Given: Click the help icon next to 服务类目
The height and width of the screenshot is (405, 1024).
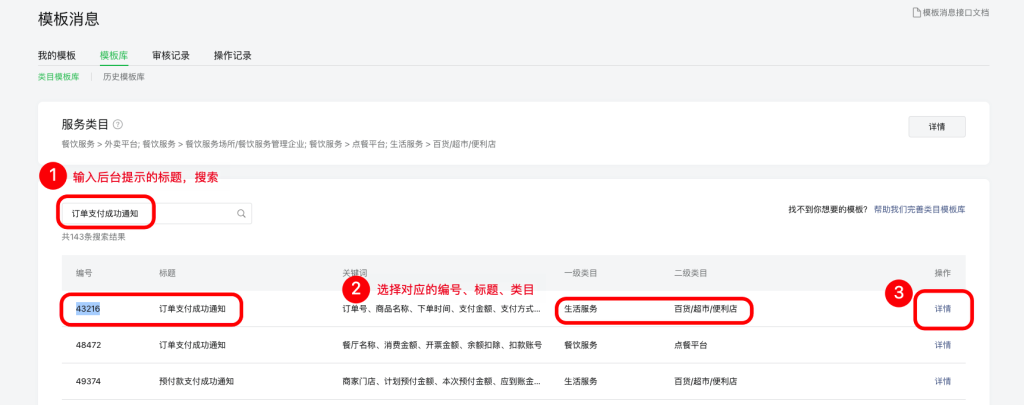Looking at the screenshot, I should tap(118, 125).
